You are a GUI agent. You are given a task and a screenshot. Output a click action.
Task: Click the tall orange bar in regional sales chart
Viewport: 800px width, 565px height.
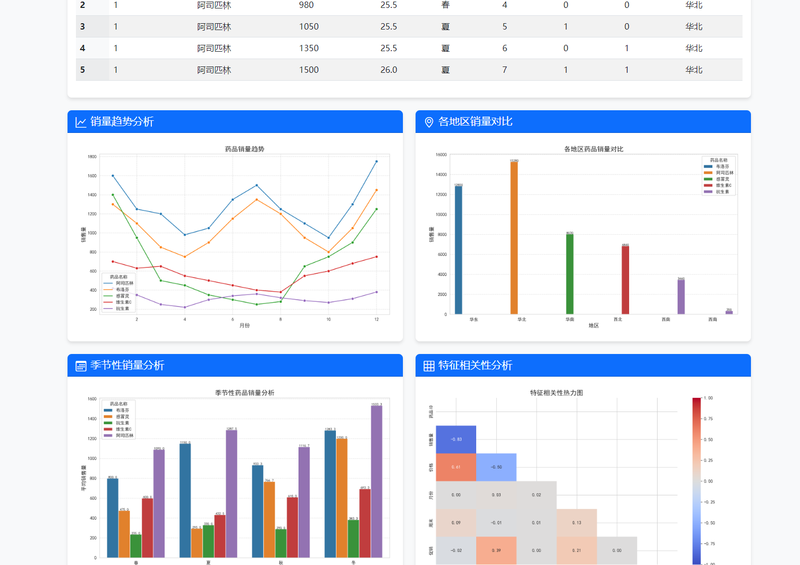[514, 237]
